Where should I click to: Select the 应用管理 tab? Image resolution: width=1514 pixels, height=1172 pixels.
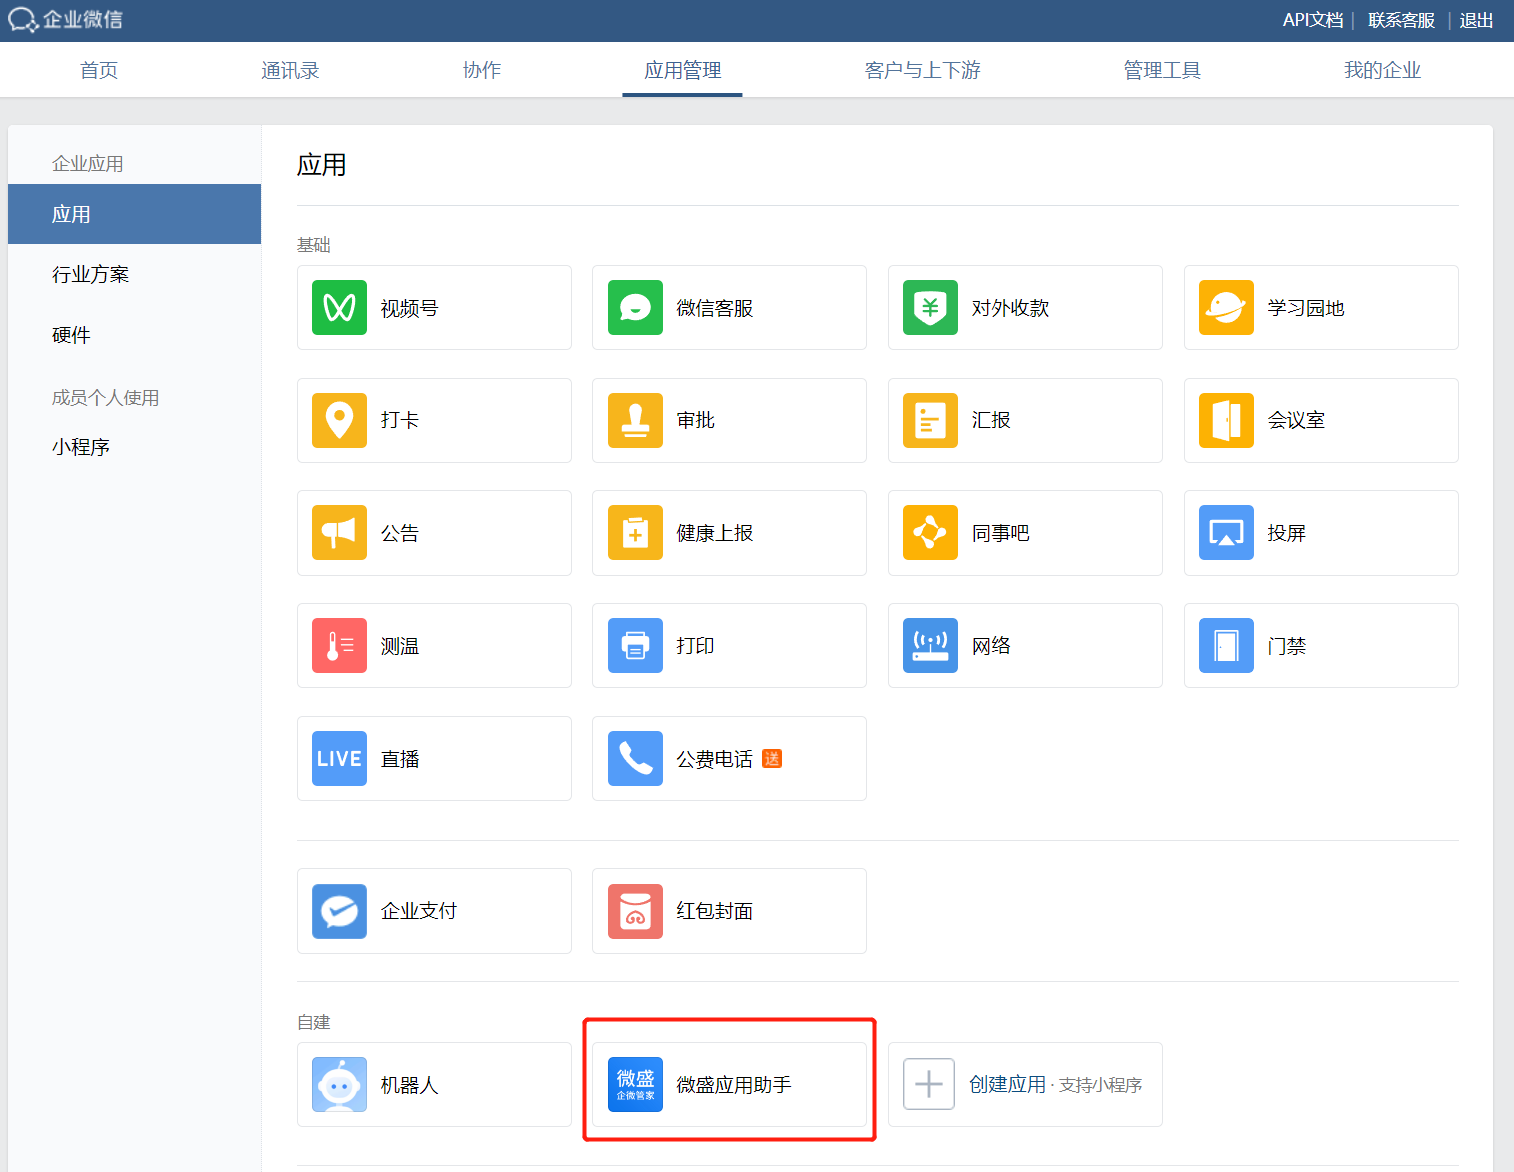pos(682,70)
